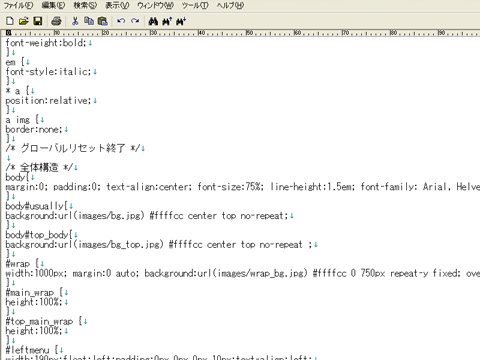Copy selection with the copy icon
This screenshot has height=360, width=480.
[89, 21]
